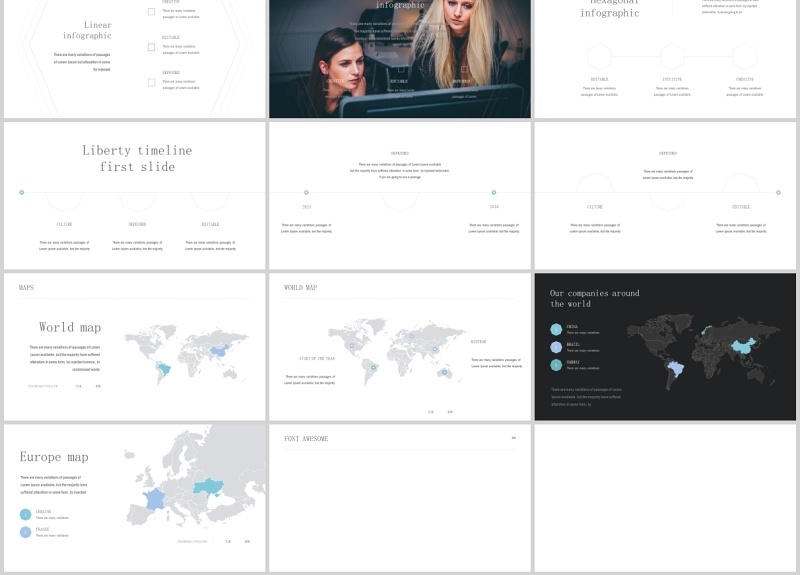The width and height of the screenshot is (800, 575).
Task: Click the 'Europe map' slide title
Action: 54,457
